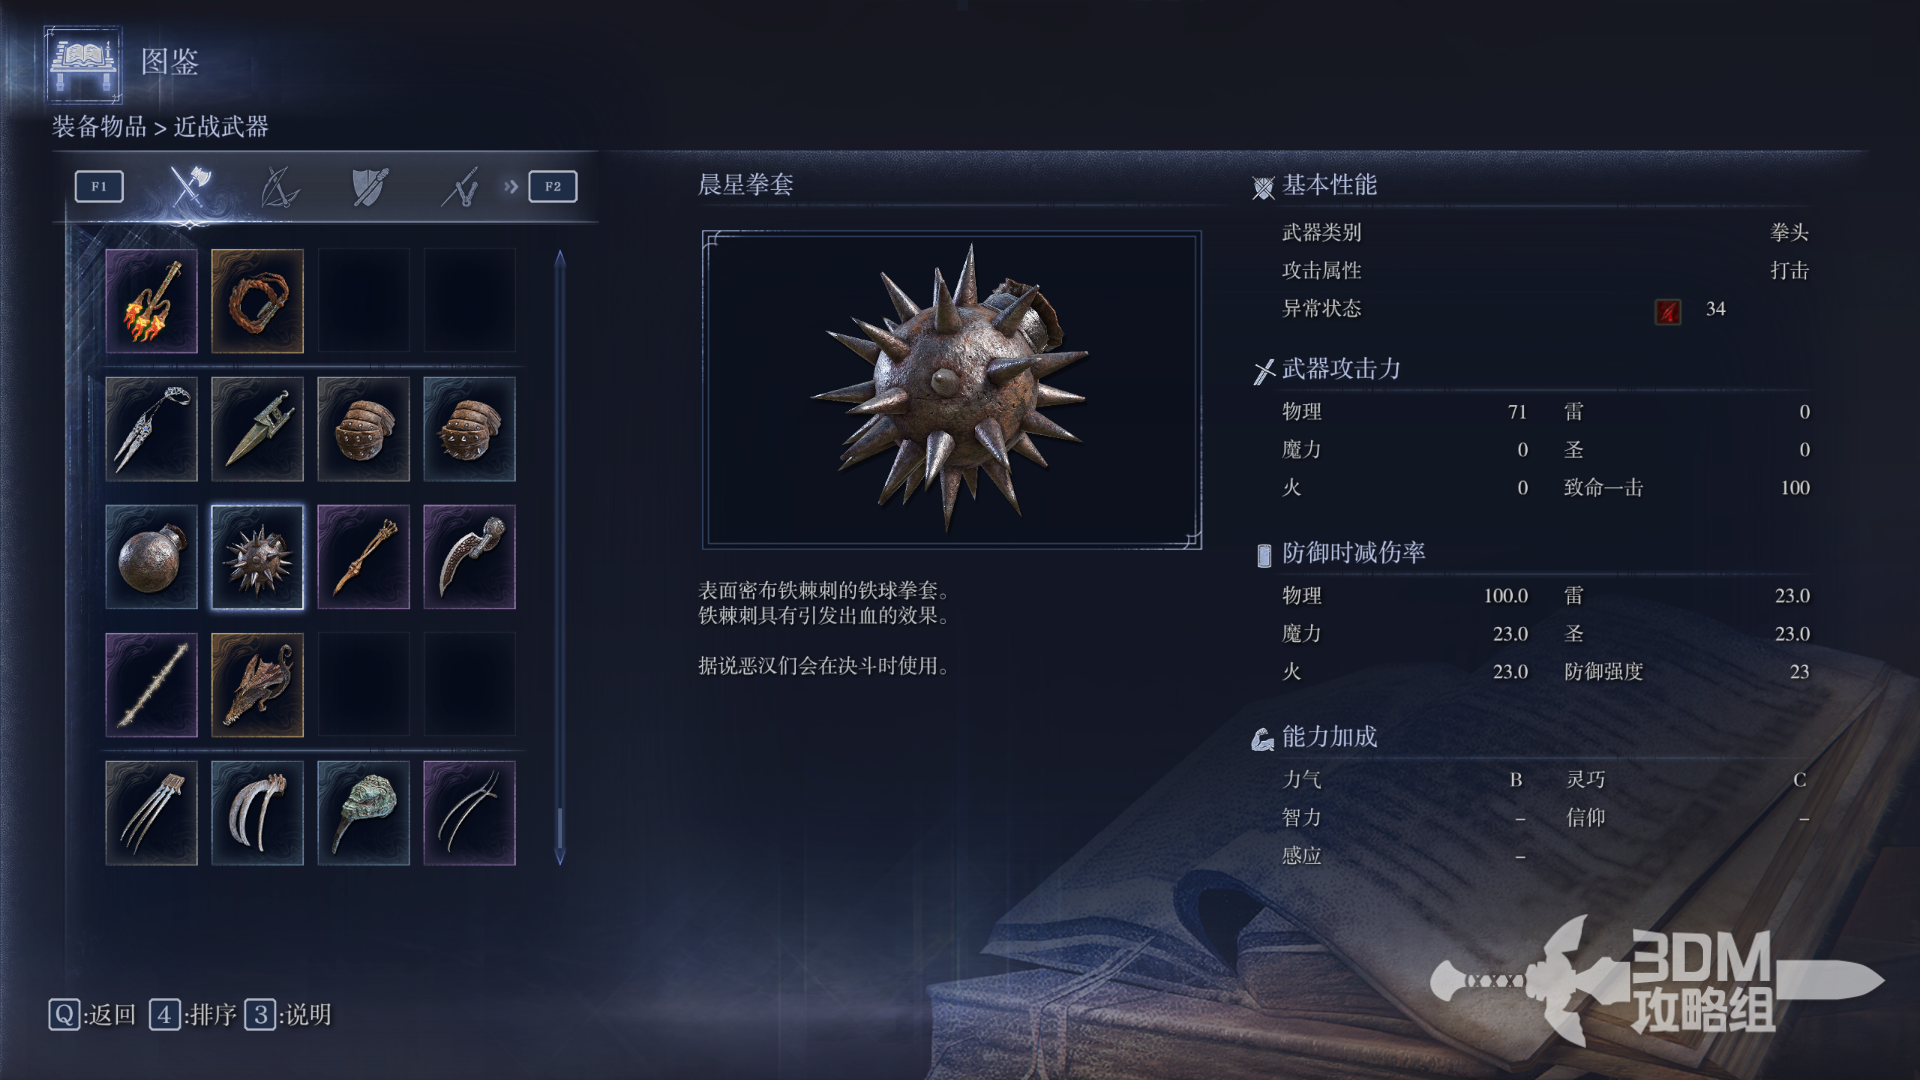The image size is (1920, 1080).
Task: Choose the thorned whip weapon icon
Action: [x=151, y=685]
